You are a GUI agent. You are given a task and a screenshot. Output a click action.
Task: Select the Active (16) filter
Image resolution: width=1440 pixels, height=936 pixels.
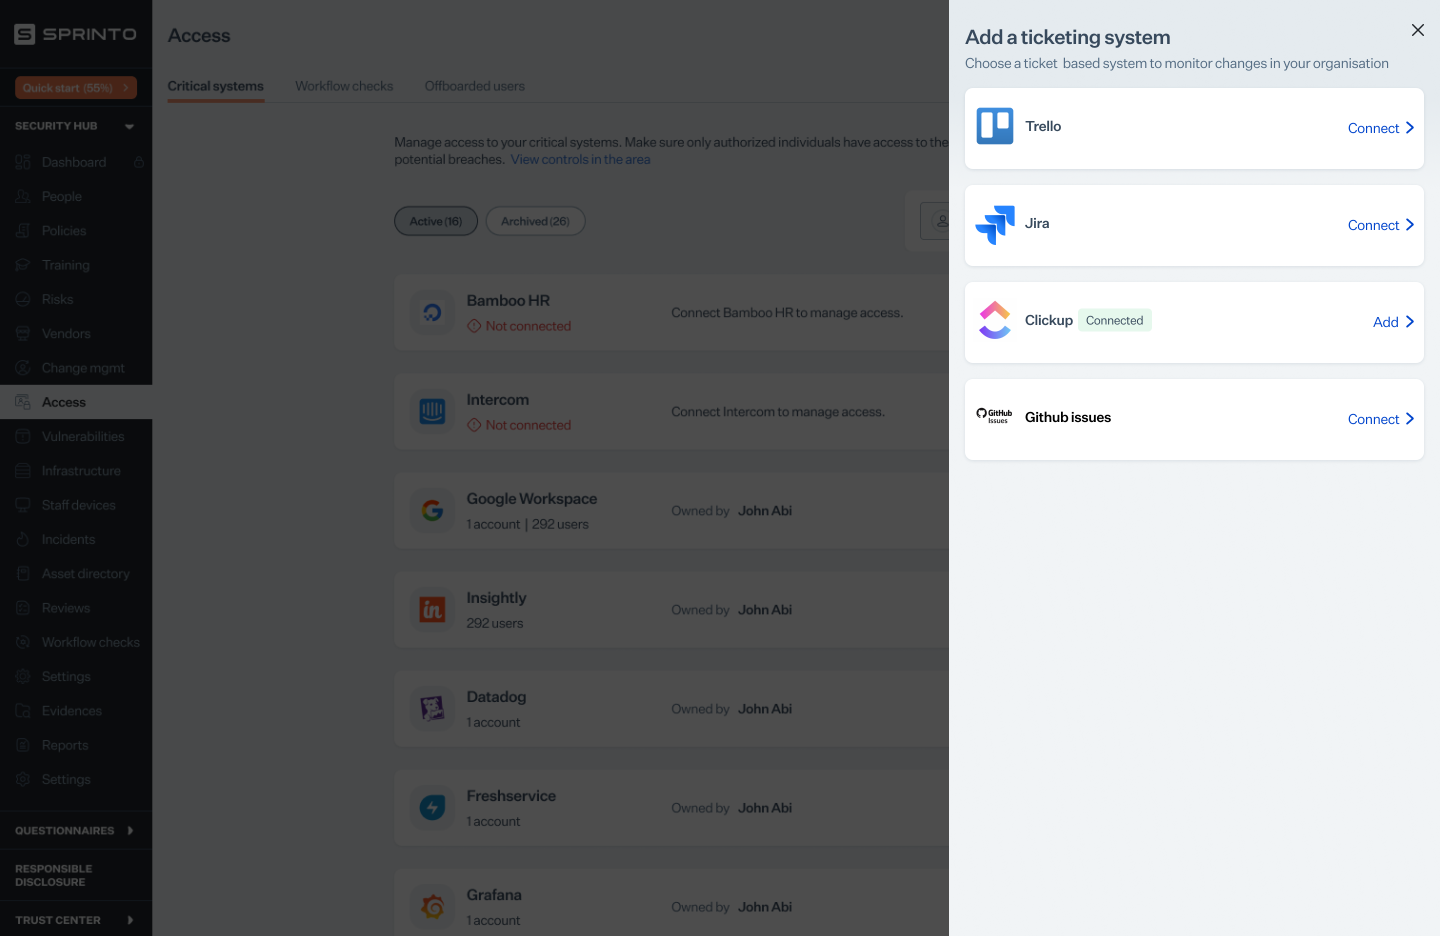436,221
